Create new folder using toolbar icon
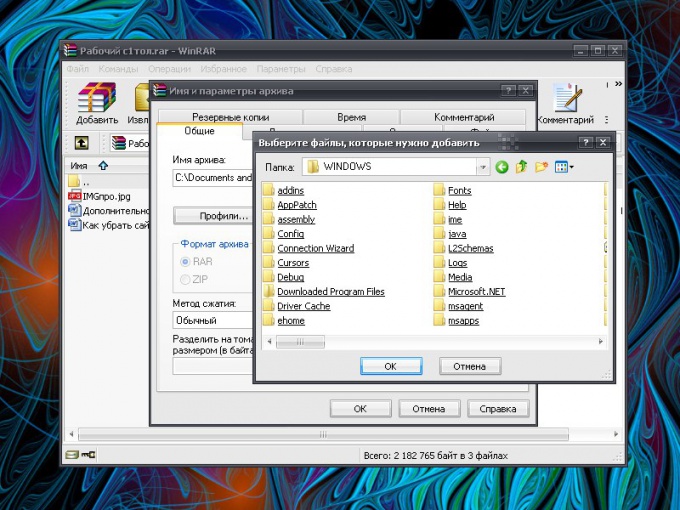Viewport: 680px width, 510px height. point(541,167)
